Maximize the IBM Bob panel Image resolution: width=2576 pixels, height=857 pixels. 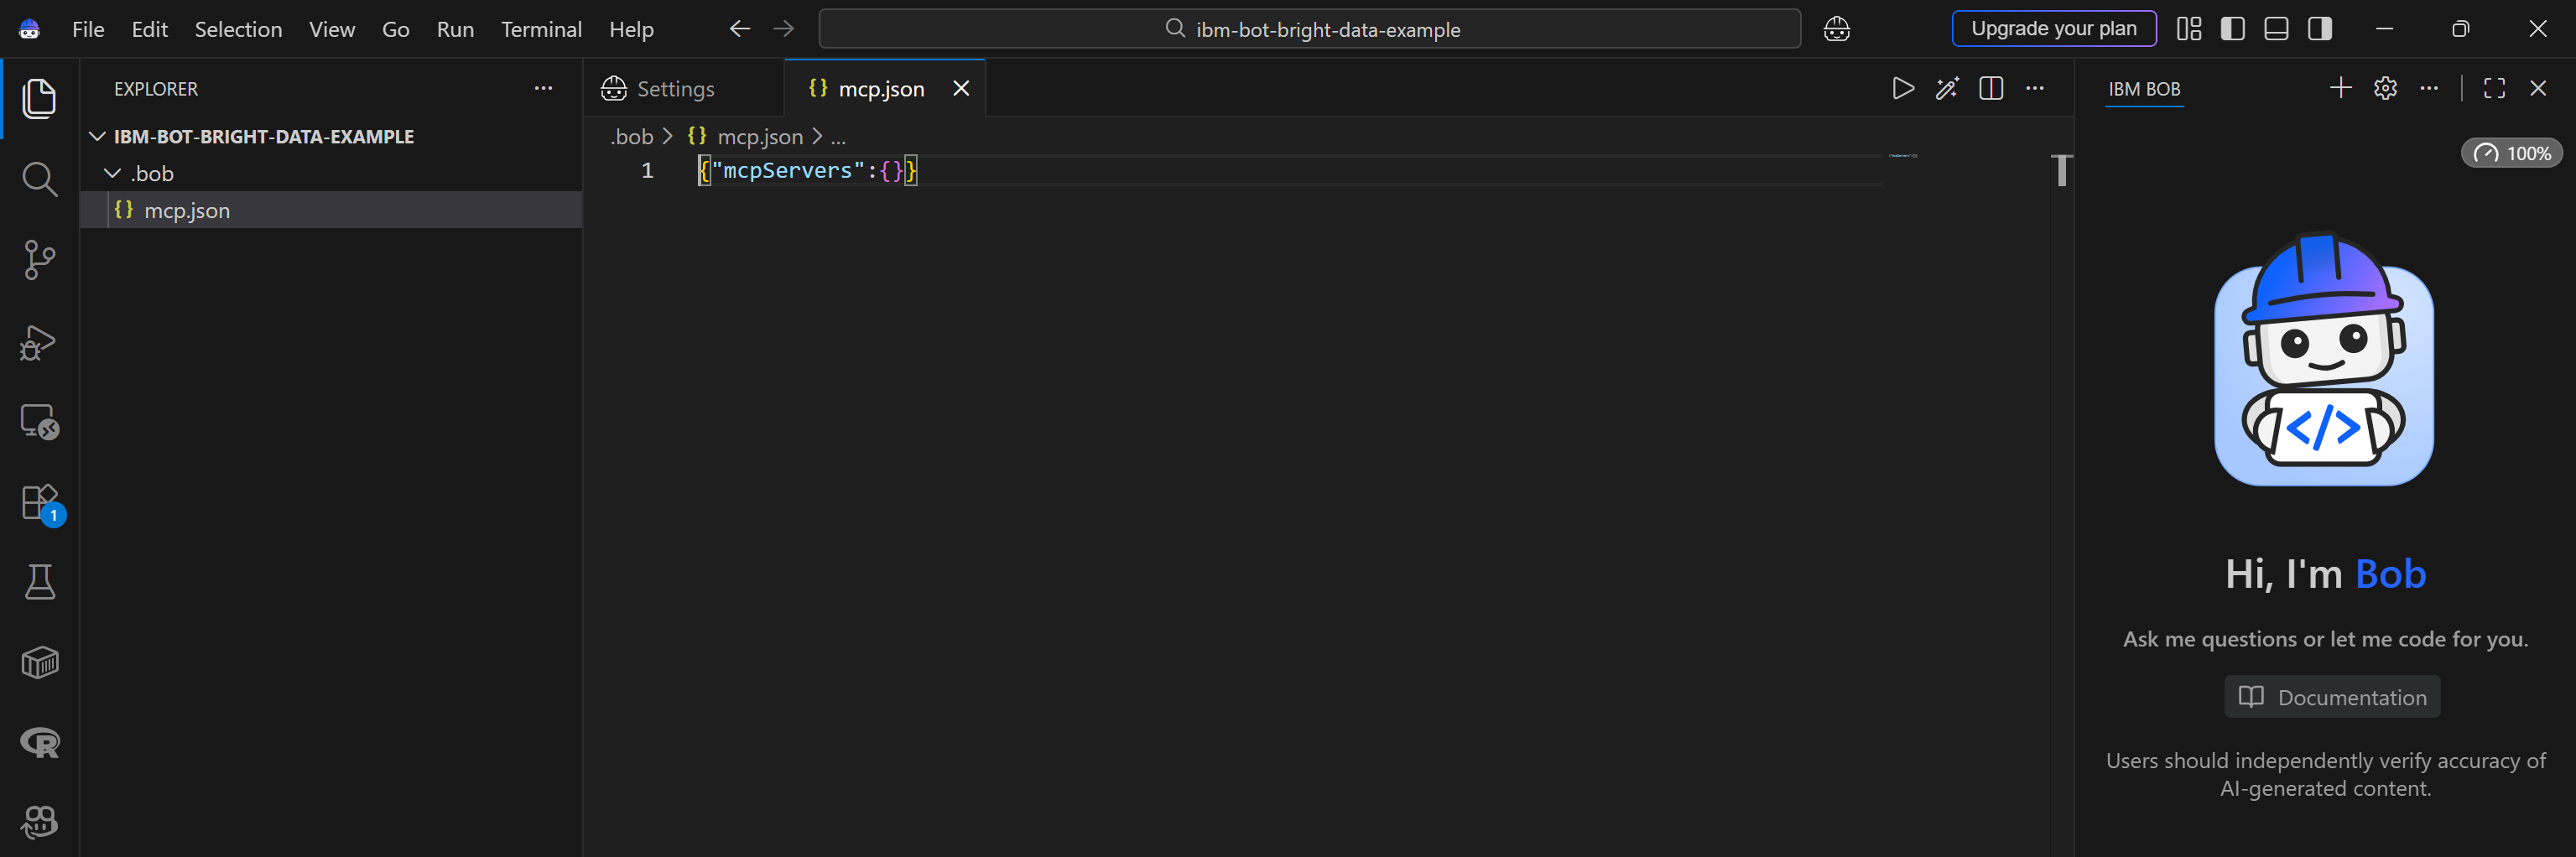tap(2494, 88)
